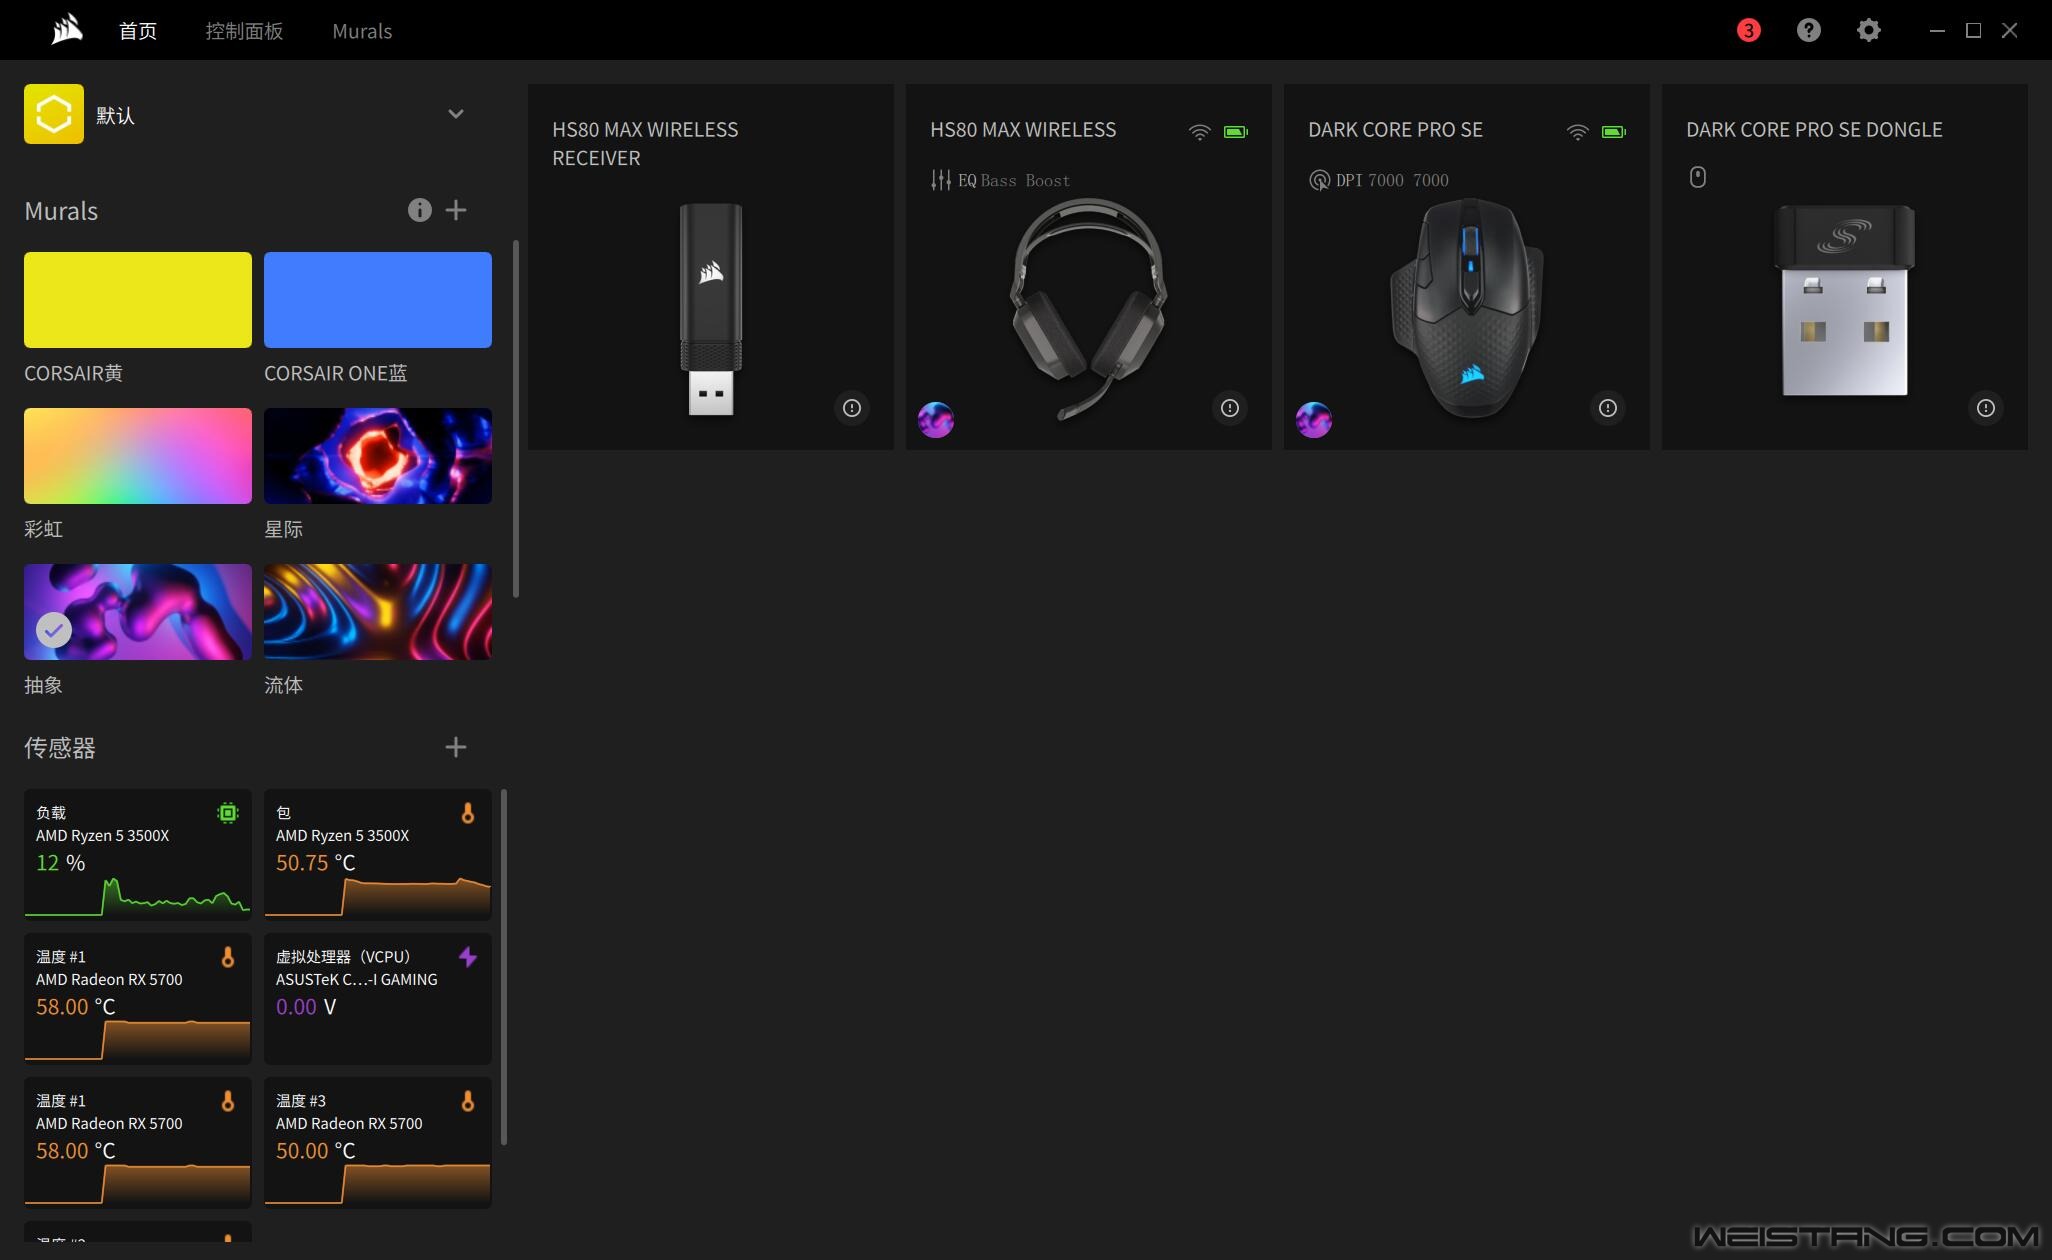Viewport: 2052px width, 1260px height.
Task: Toggle the active 抽象 mural checkmark
Action: point(54,630)
